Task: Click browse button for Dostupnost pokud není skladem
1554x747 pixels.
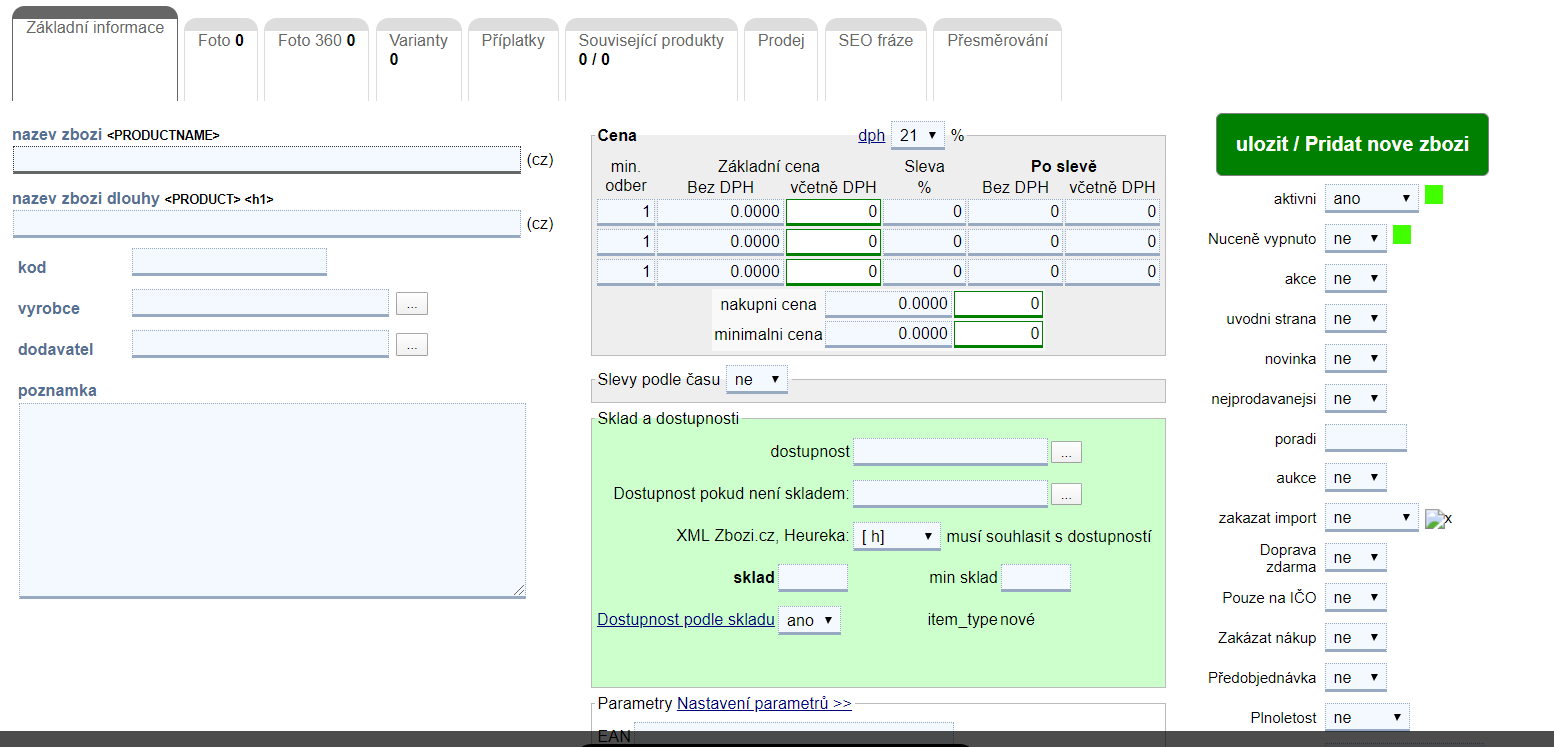Action: point(1066,494)
